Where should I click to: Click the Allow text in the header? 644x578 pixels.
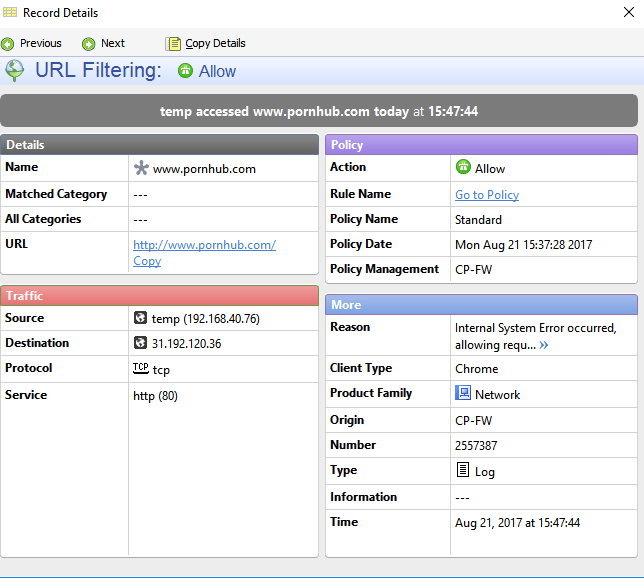(217, 71)
